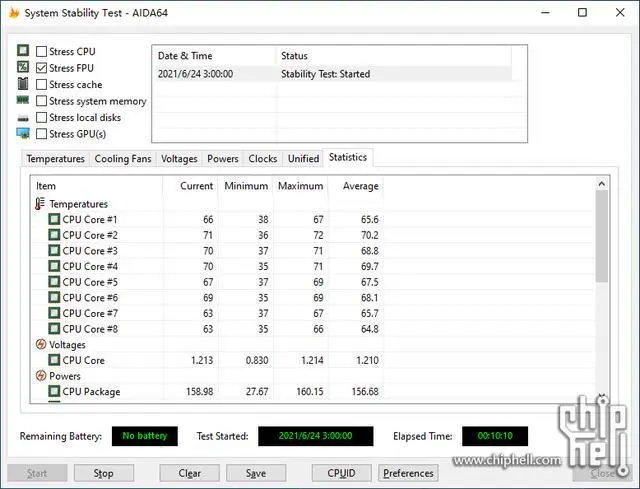
Task: Click the Stress local disks drive icon
Action: pyautogui.click(x=23, y=118)
